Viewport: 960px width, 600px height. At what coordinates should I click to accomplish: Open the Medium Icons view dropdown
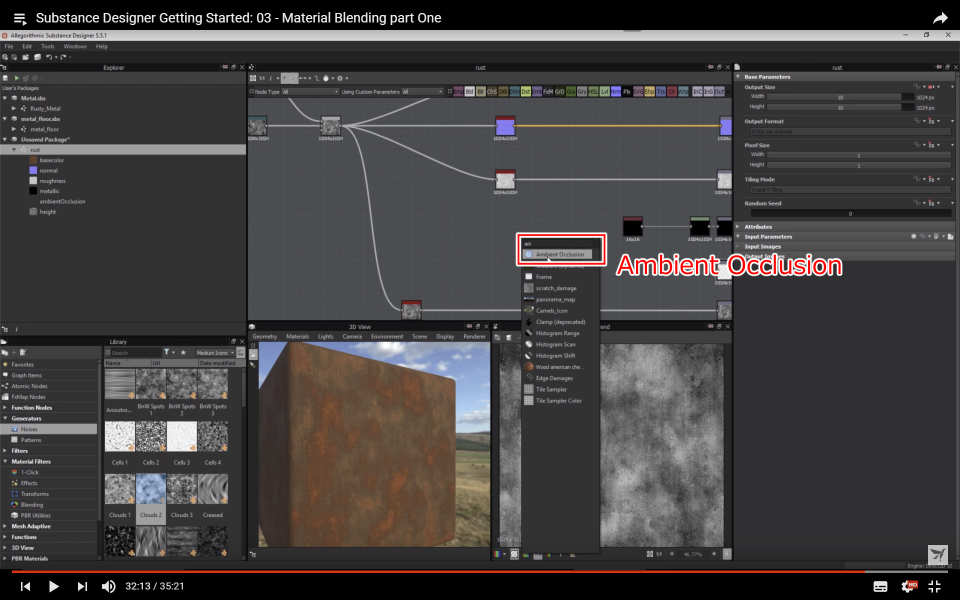[215, 353]
